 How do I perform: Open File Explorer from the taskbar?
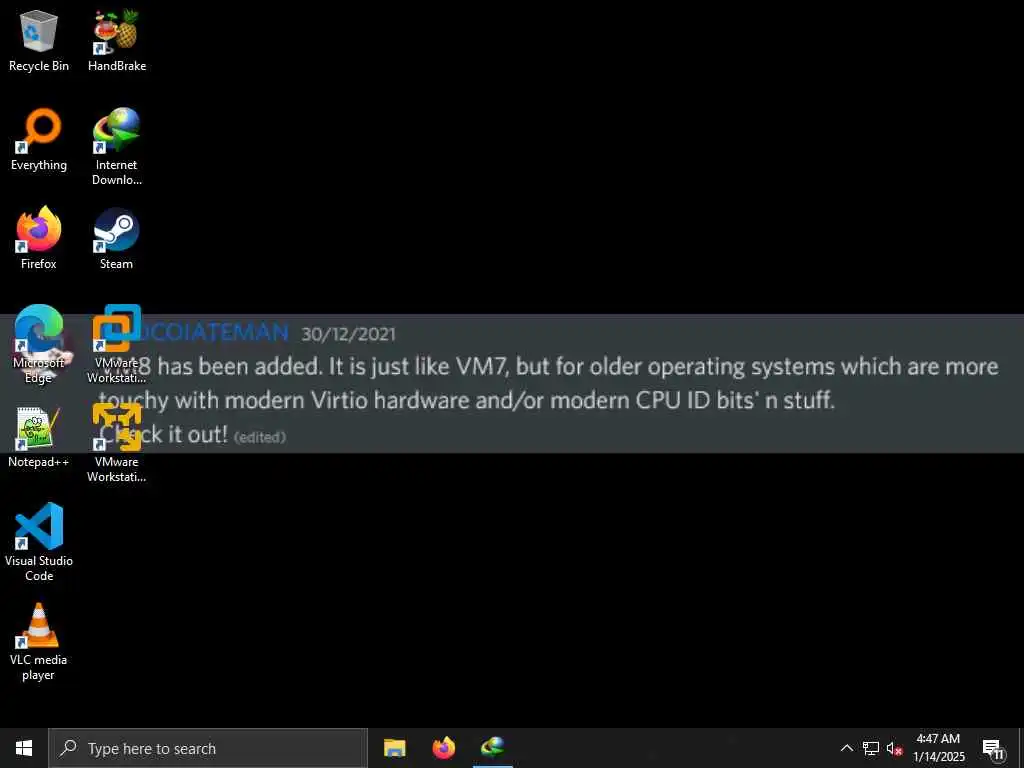click(x=394, y=748)
